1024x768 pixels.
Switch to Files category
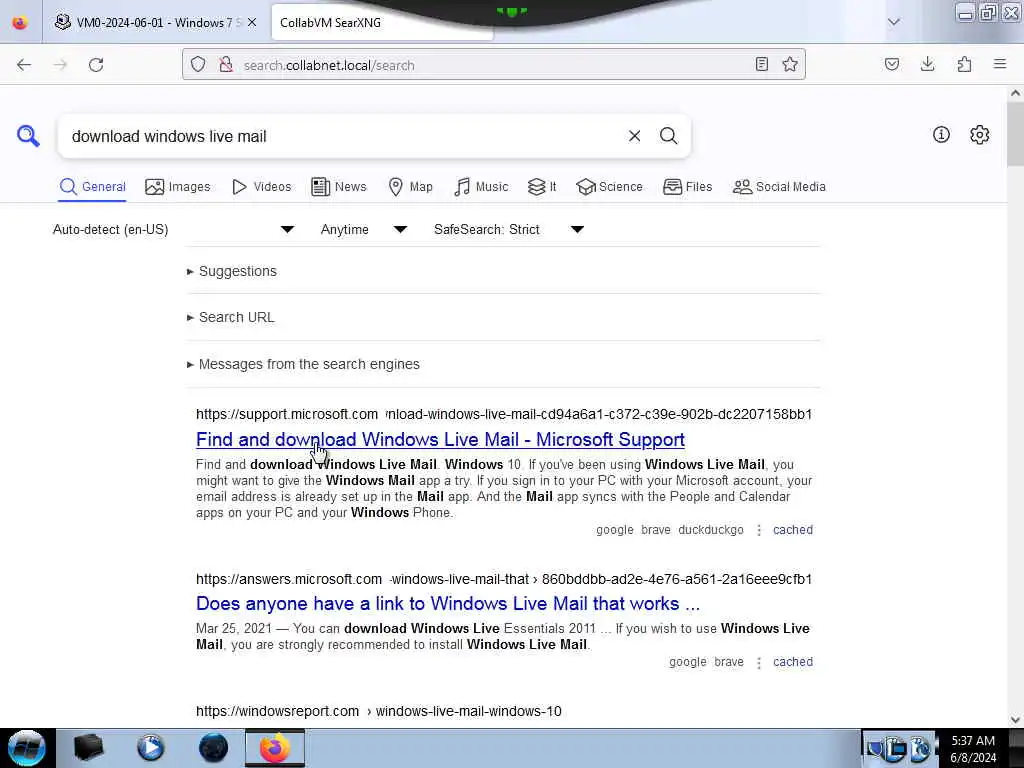[687, 187]
